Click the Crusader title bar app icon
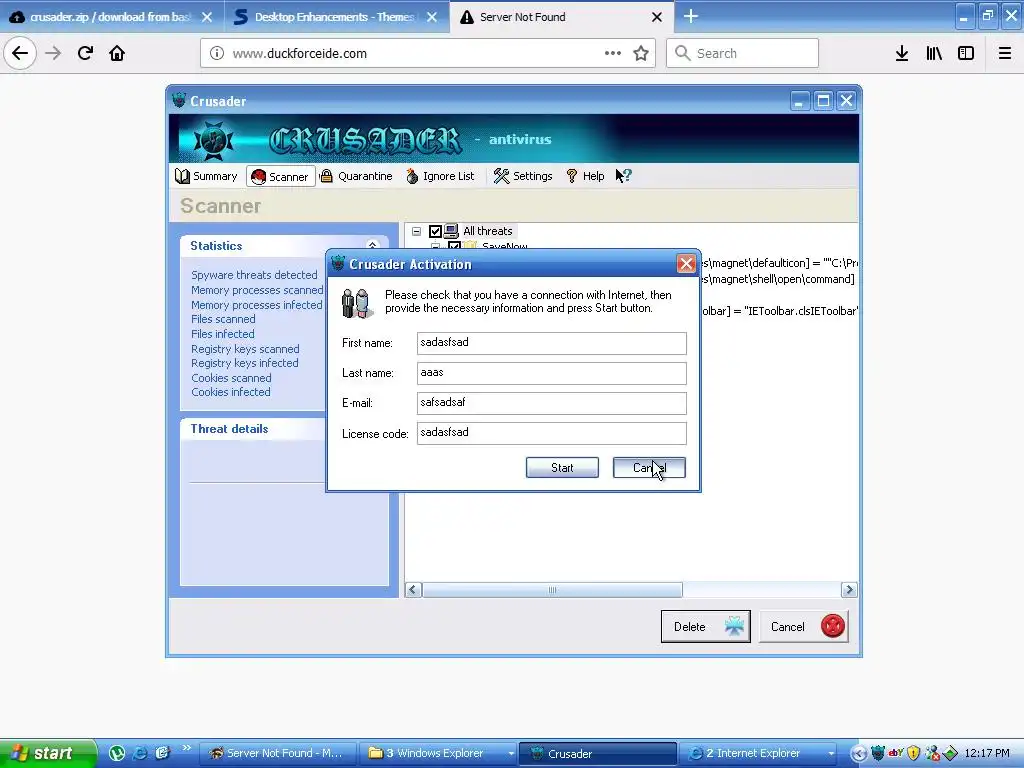This screenshot has width=1024, height=768. tap(179, 101)
